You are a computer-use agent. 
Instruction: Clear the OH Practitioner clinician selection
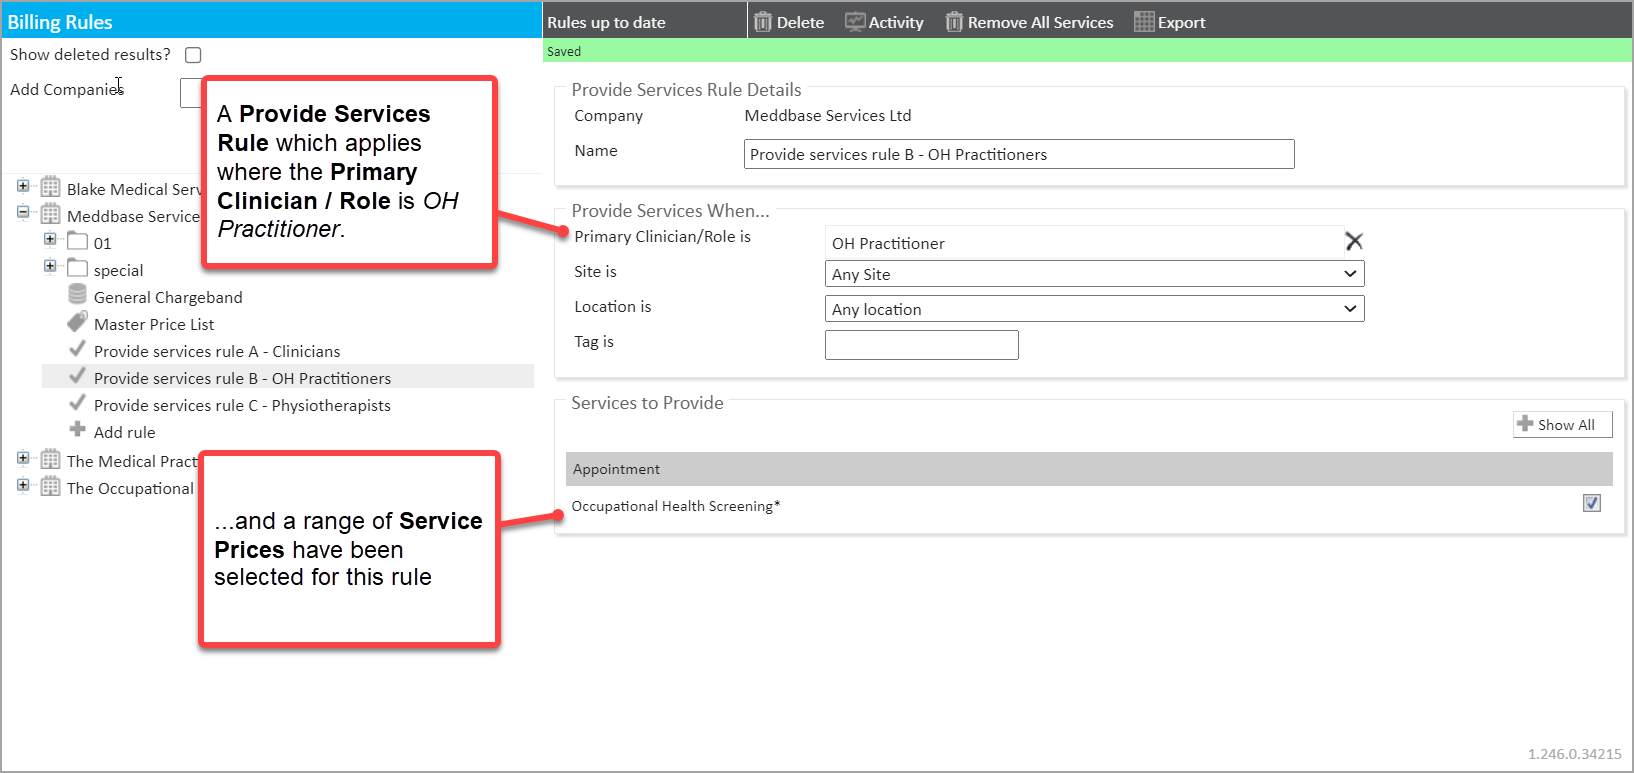point(1354,241)
